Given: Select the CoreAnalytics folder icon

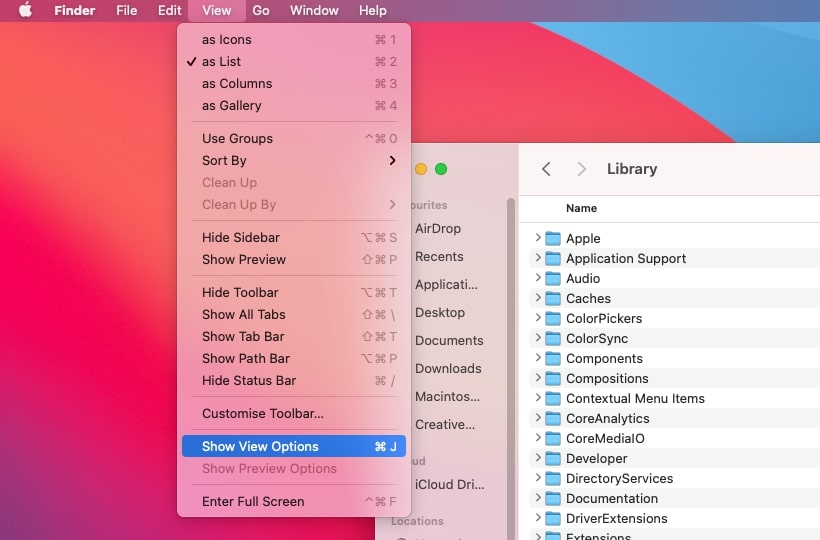Looking at the screenshot, I should [553, 418].
